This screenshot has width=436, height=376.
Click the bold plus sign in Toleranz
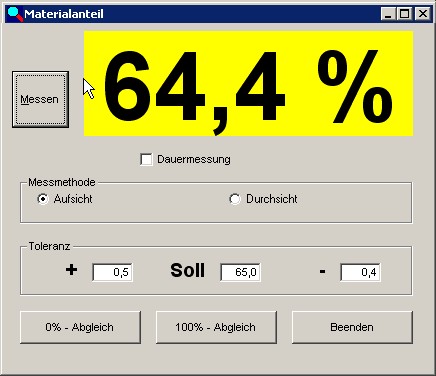point(72,270)
